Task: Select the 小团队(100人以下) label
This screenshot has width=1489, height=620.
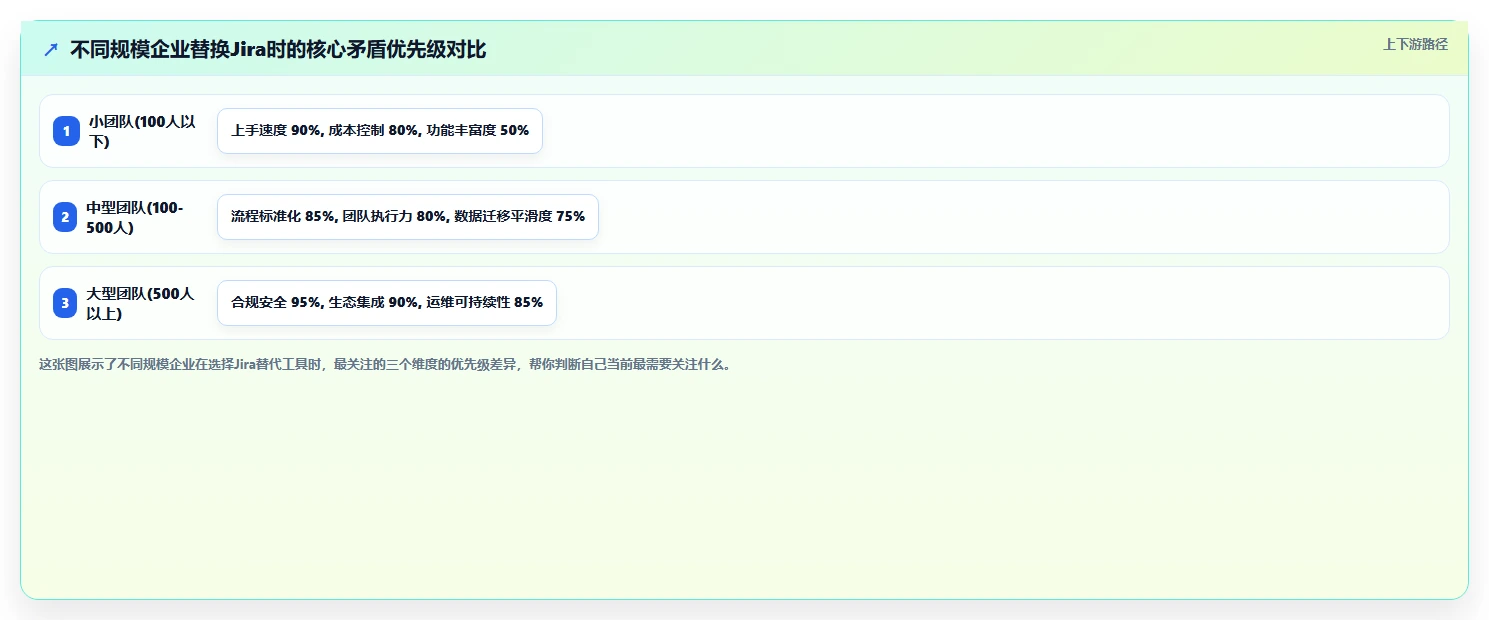Action: pos(142,131)
